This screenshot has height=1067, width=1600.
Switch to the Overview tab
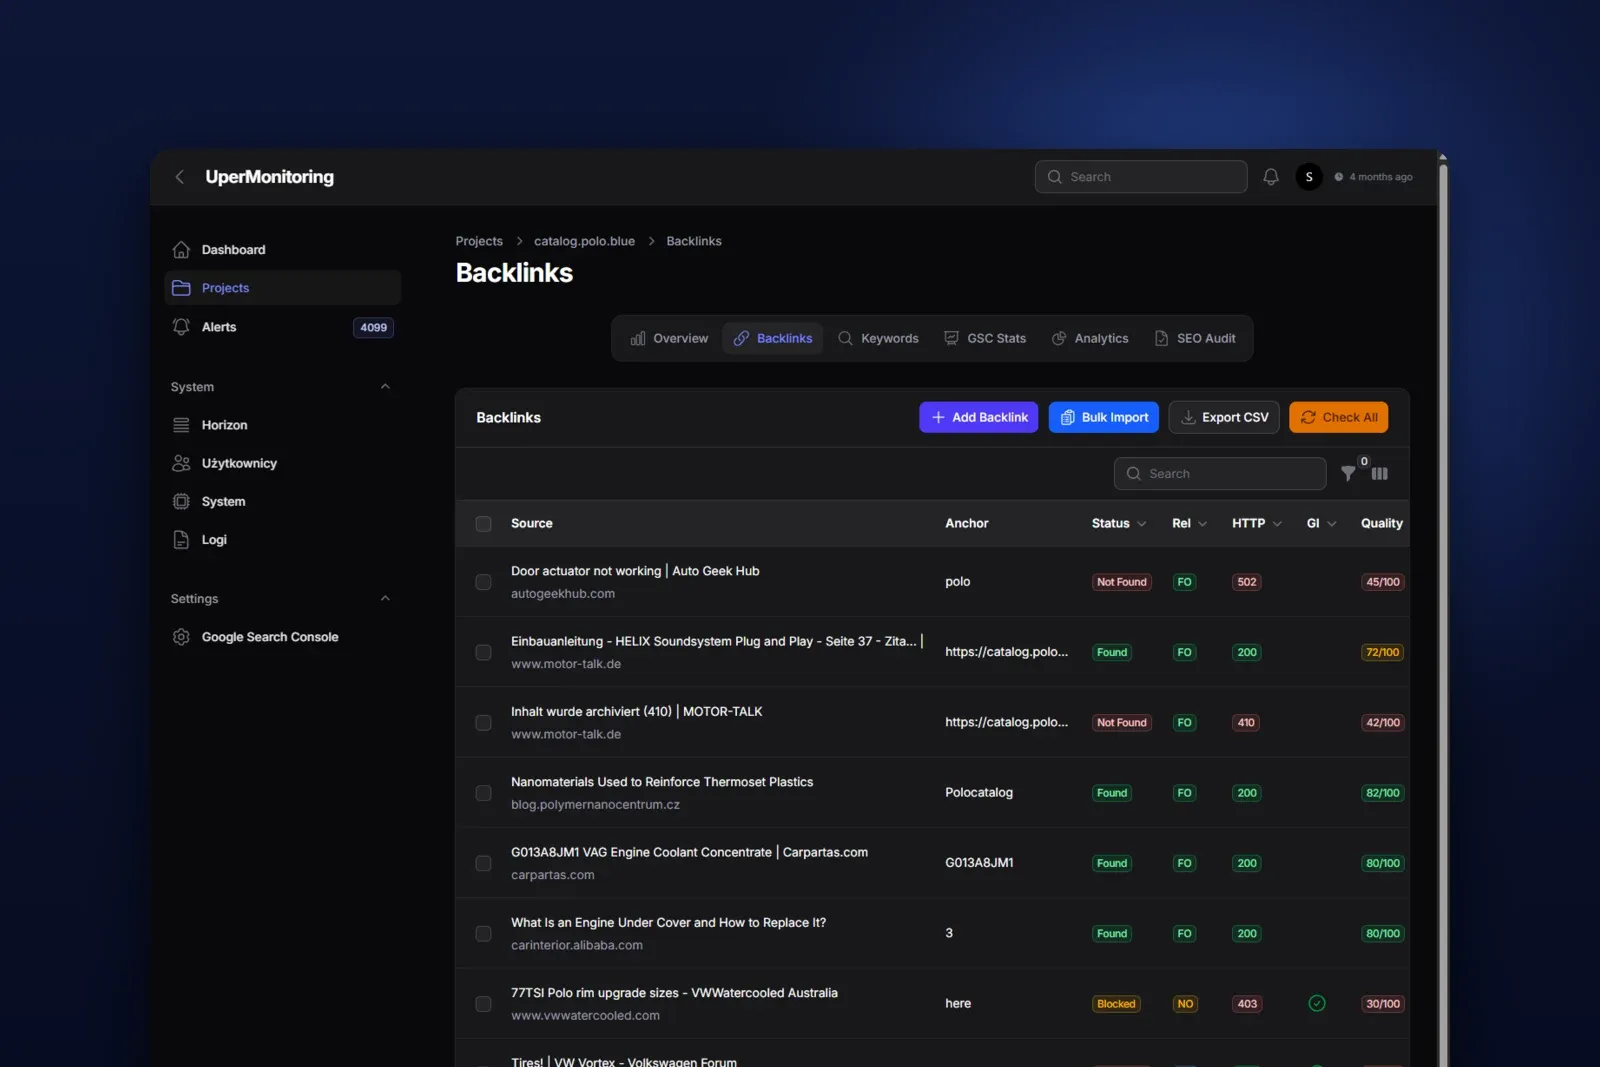point(669,339)
